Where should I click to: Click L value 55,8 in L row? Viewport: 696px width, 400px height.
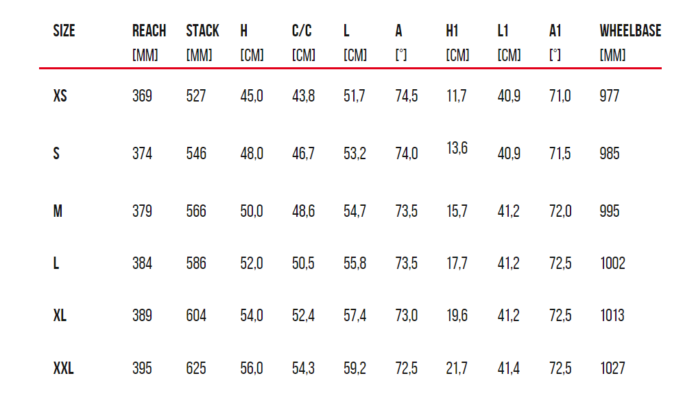click(355, 263)
